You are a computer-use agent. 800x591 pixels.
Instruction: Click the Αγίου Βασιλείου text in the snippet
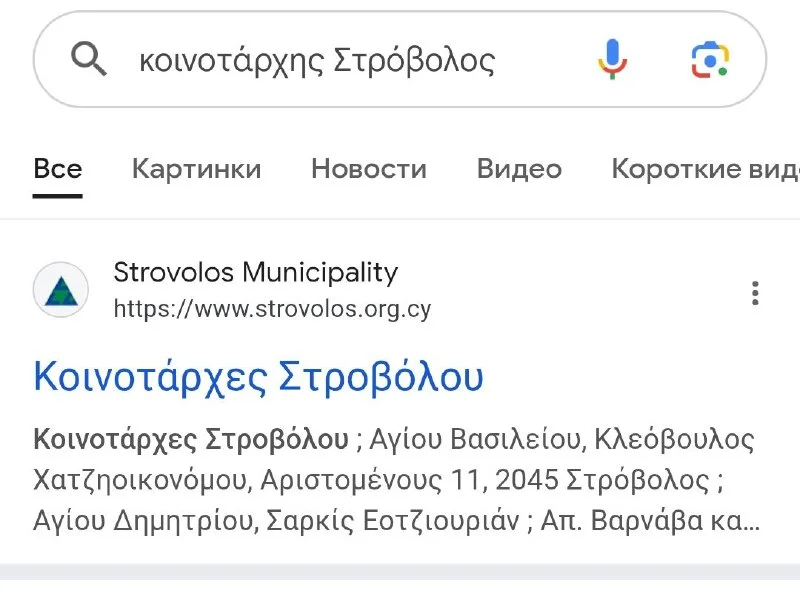point(474,439)
